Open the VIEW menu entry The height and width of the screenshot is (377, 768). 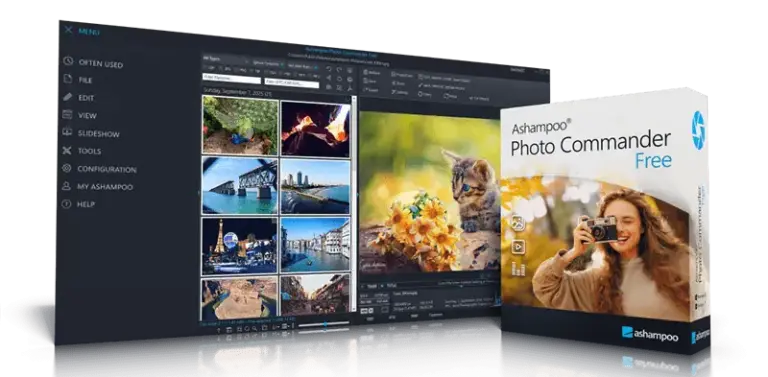coord(80,116)
